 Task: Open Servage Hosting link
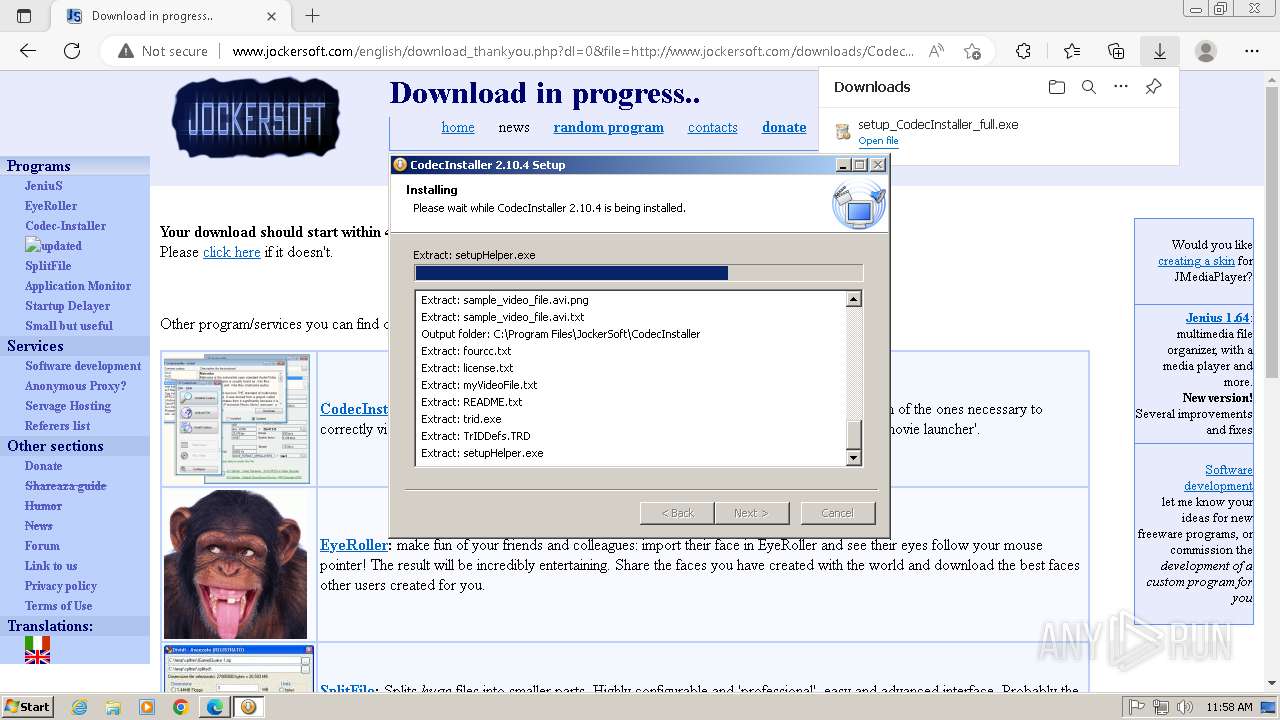click(68, 406)
